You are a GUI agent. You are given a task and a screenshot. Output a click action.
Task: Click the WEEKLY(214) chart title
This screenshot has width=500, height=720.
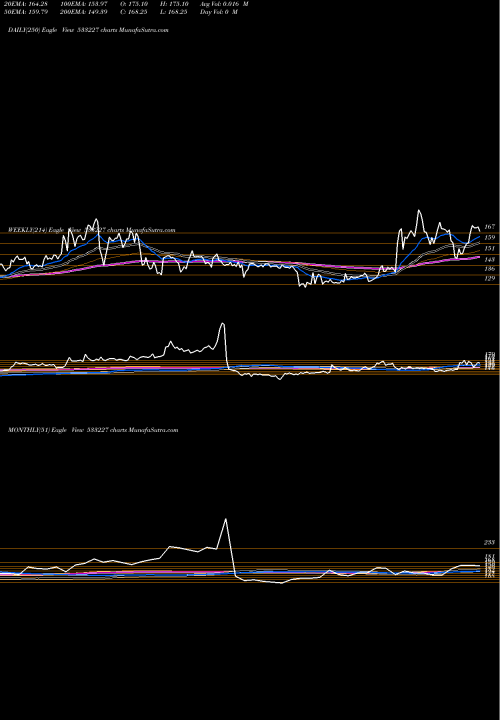tap(92, 230)
